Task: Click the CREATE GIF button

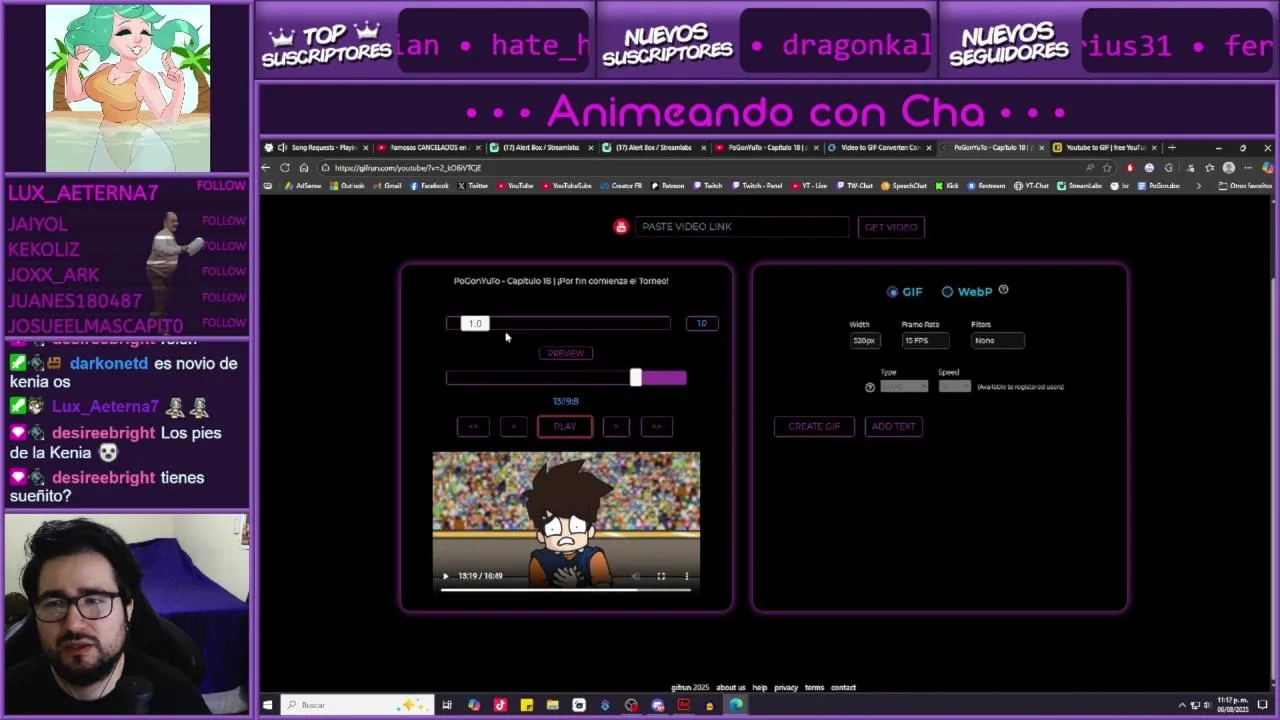Action: 814,426
